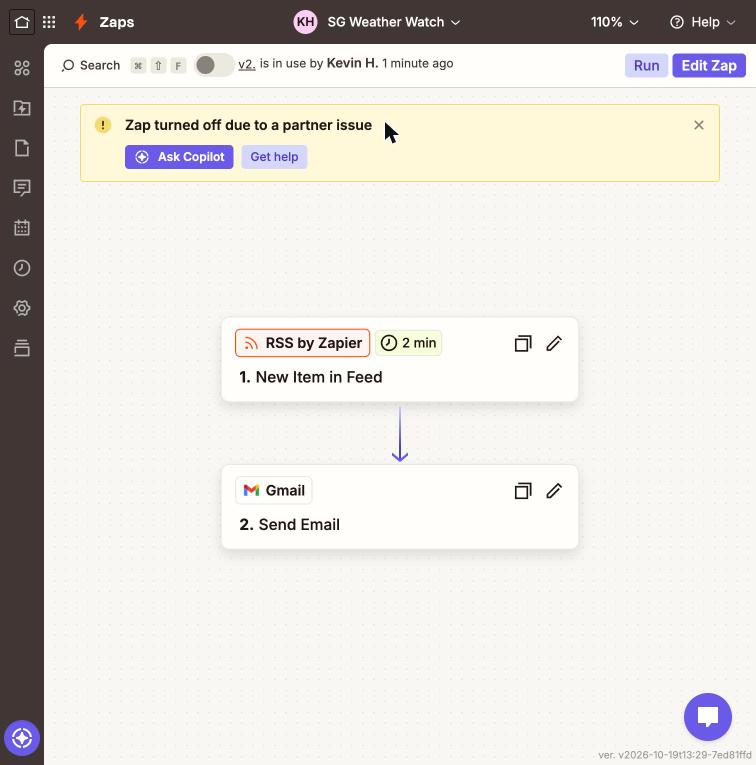Launch Copilot from bottom-left circle icon
The width and height of the screenshot is (756, 765).
click(x=22, y=738)
